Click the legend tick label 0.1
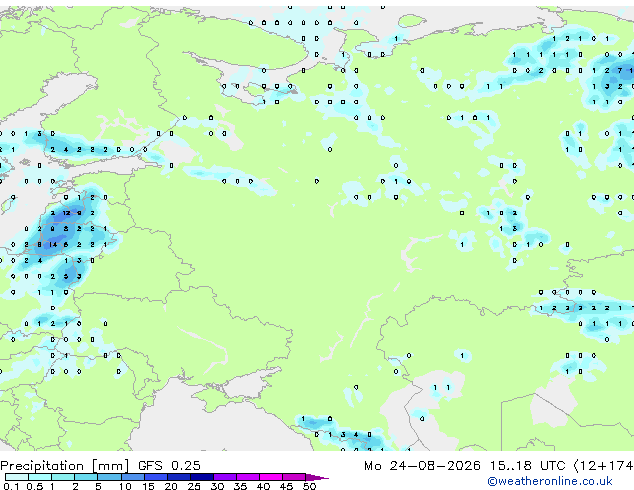 [x=11, y=486]
